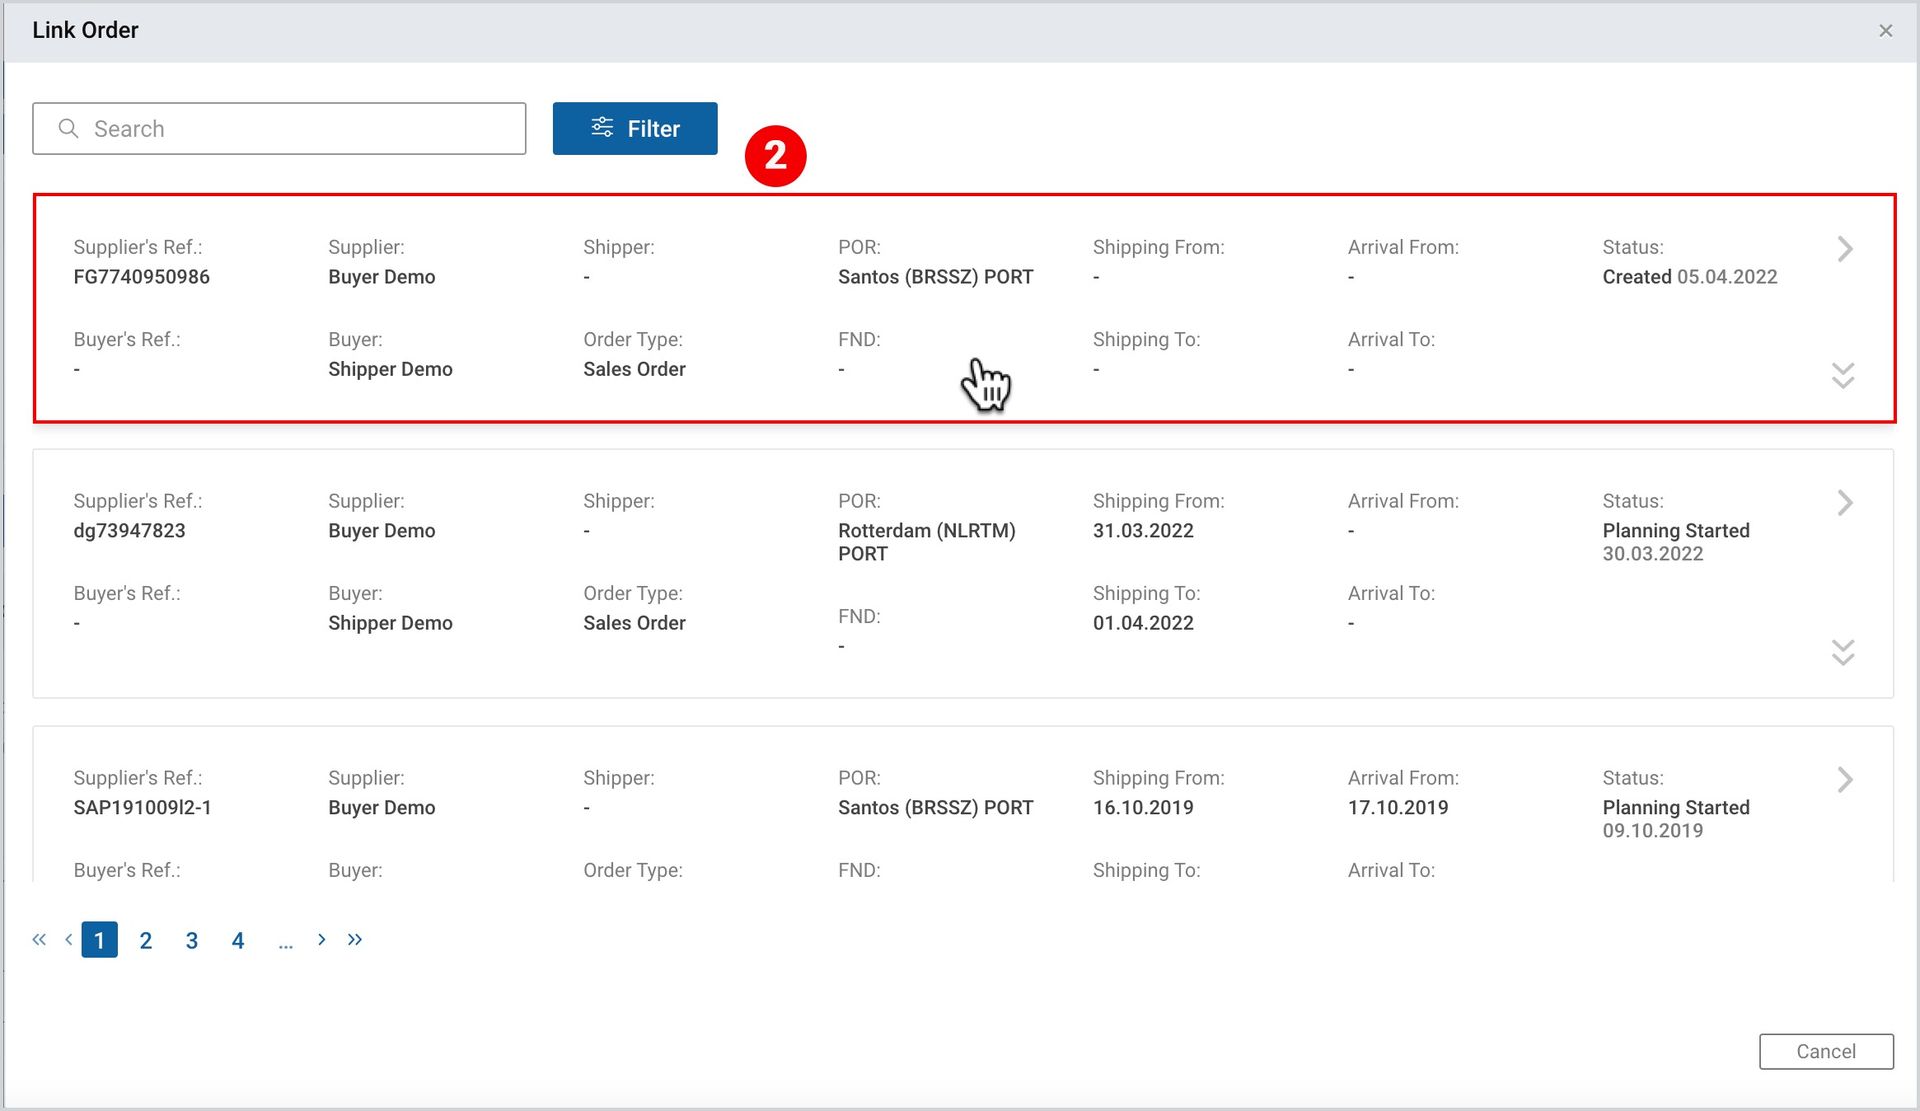The image size is (1920, 1111).
Task: Click the sliders icon on Filter button
Action: tap(602, 127)
